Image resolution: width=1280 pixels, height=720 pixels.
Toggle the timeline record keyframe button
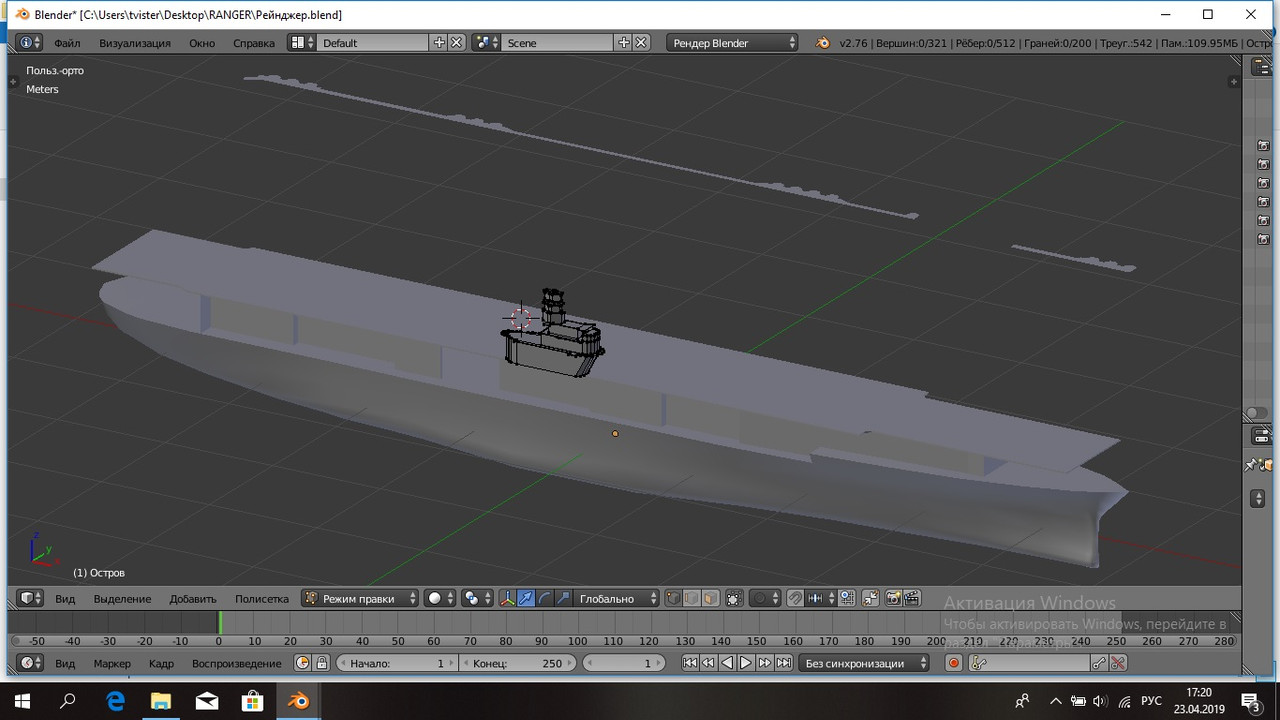(954, 663)
